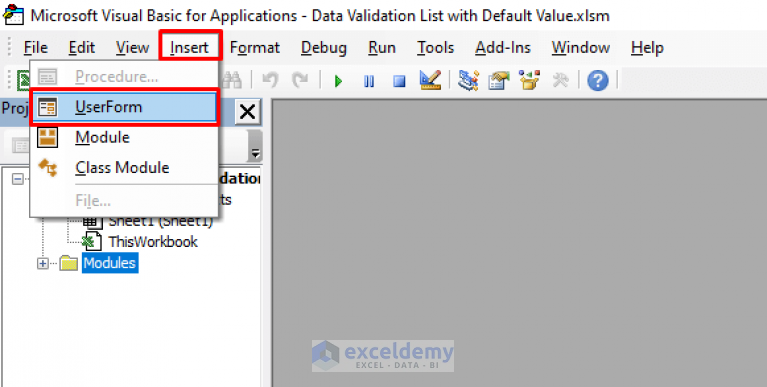Click the Redo toolbar arrow
The width and height of the screenshot is (767, 387).
[299, 80]
